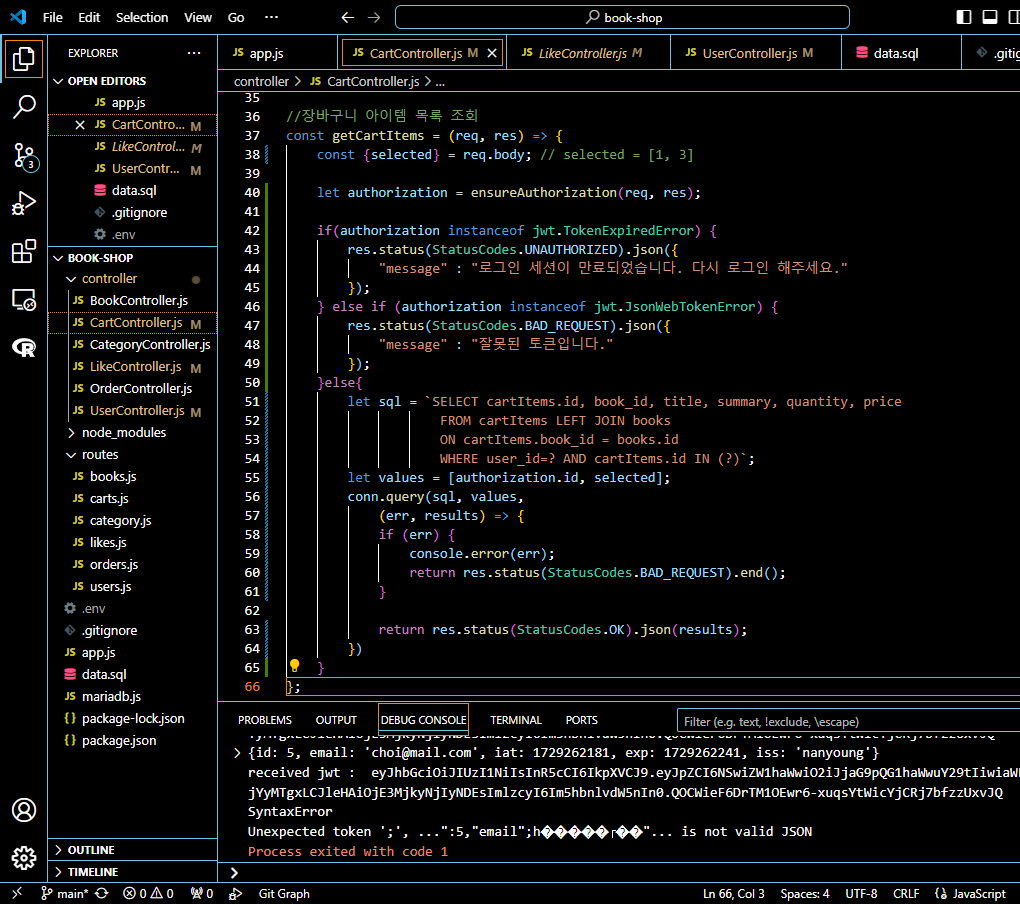Open package-lock.json in explorer tree
Image resolution: width=1020 pixels, height=904 pixels.
tap(133, 719)
